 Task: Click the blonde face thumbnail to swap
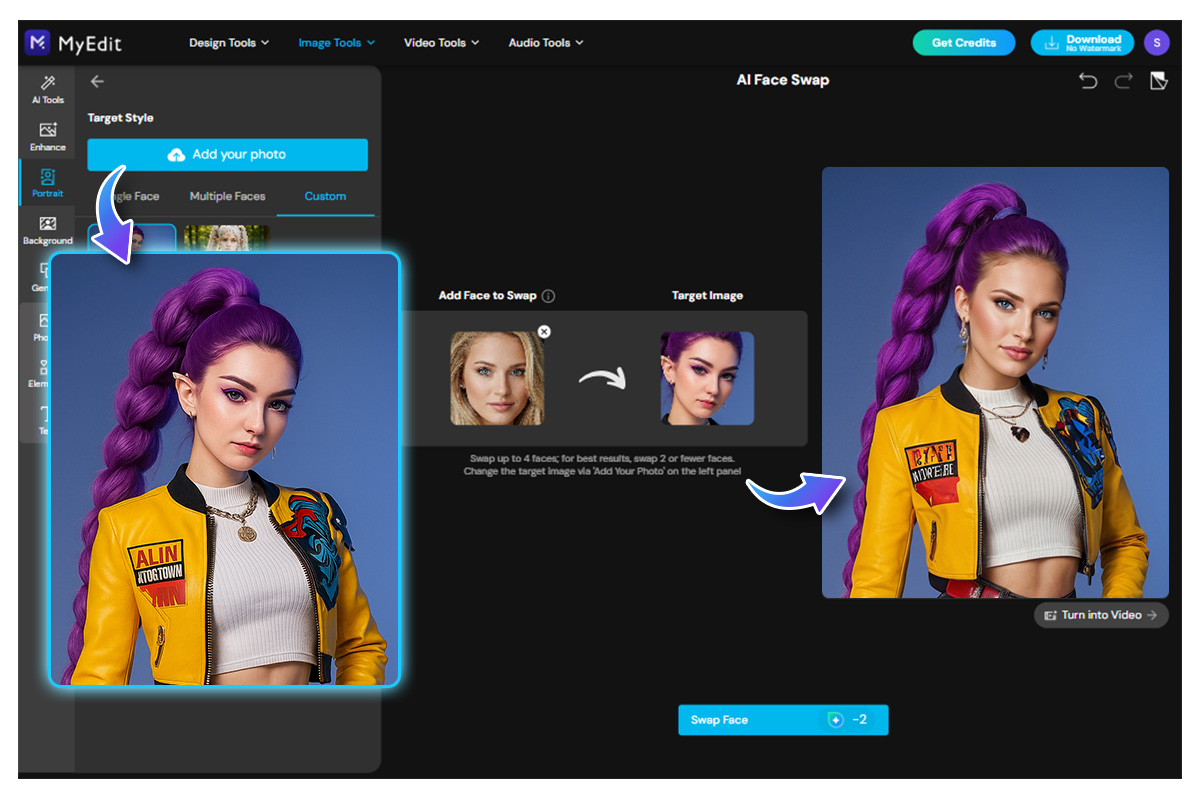[497, 378]
